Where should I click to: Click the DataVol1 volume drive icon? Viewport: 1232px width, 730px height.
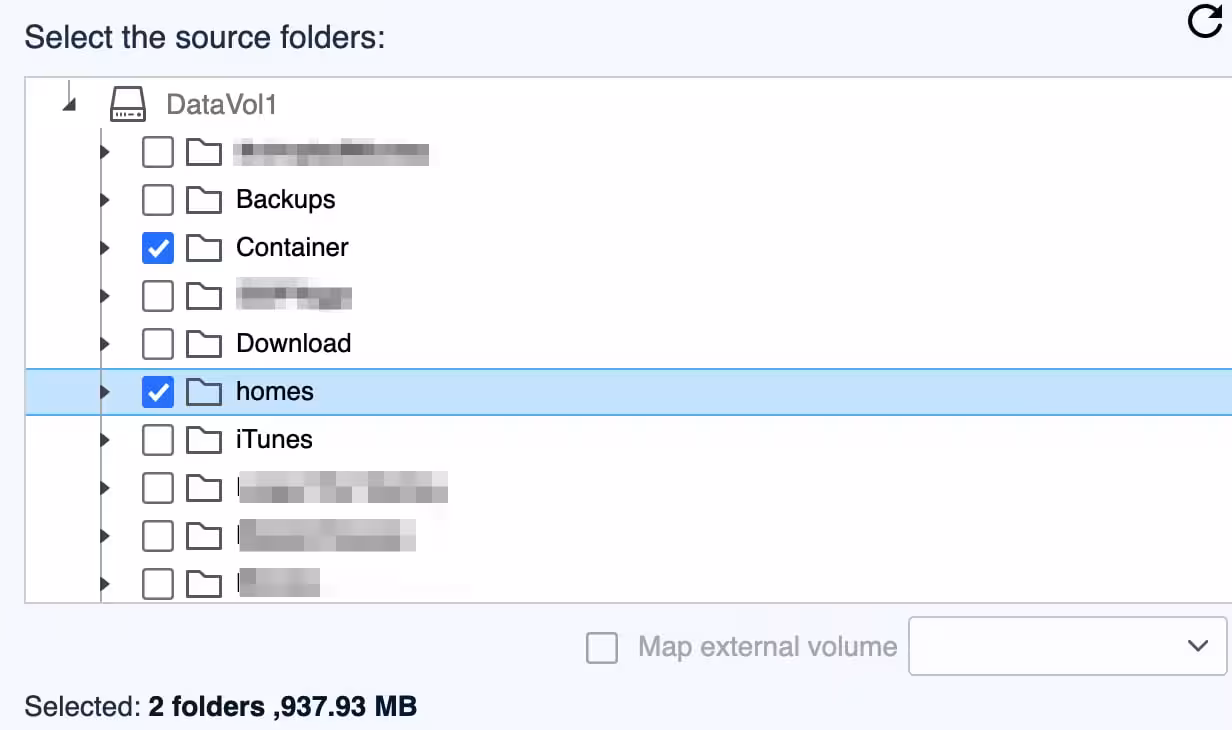128,104
